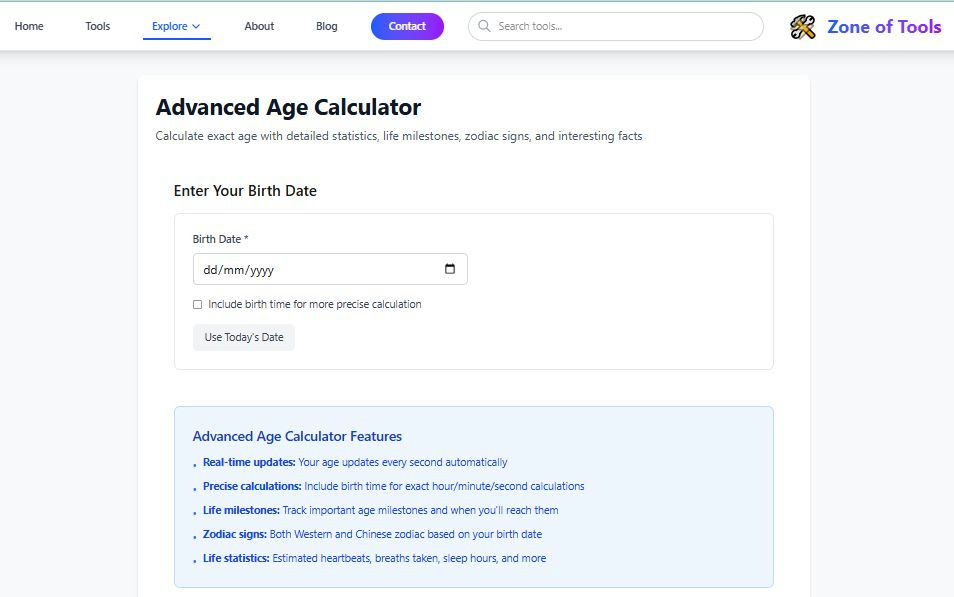This screenshot has width=954, height=597.
Task: Click the purple Contact button
Action: point(407,26)
